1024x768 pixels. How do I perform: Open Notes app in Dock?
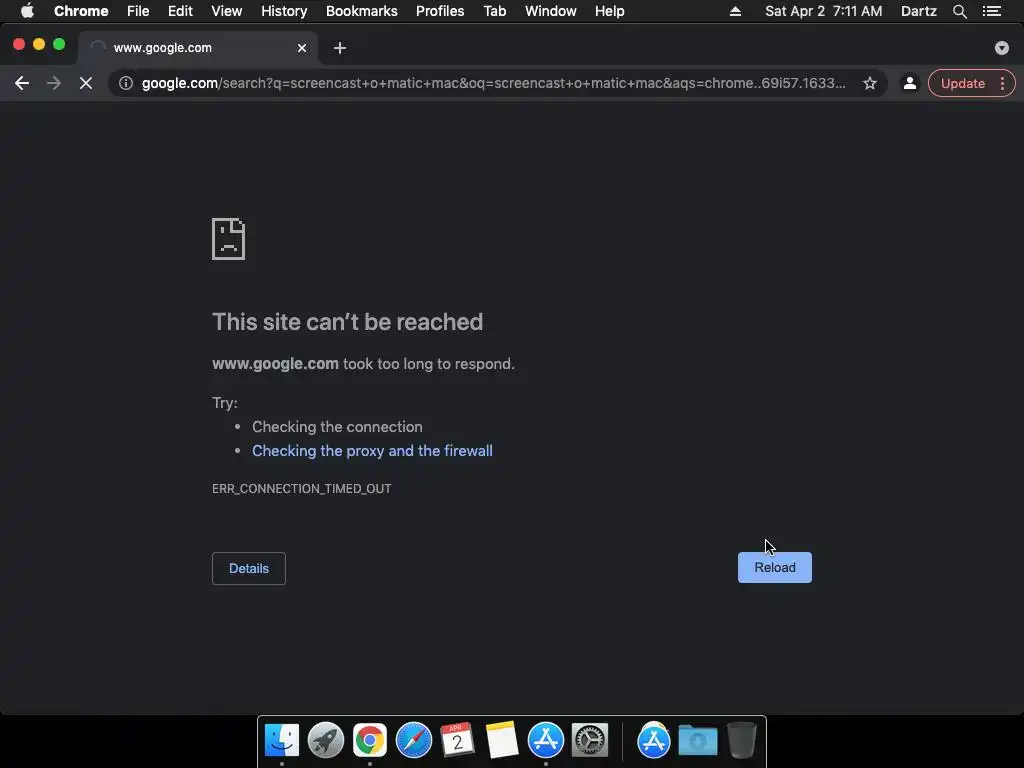[502, 741]
